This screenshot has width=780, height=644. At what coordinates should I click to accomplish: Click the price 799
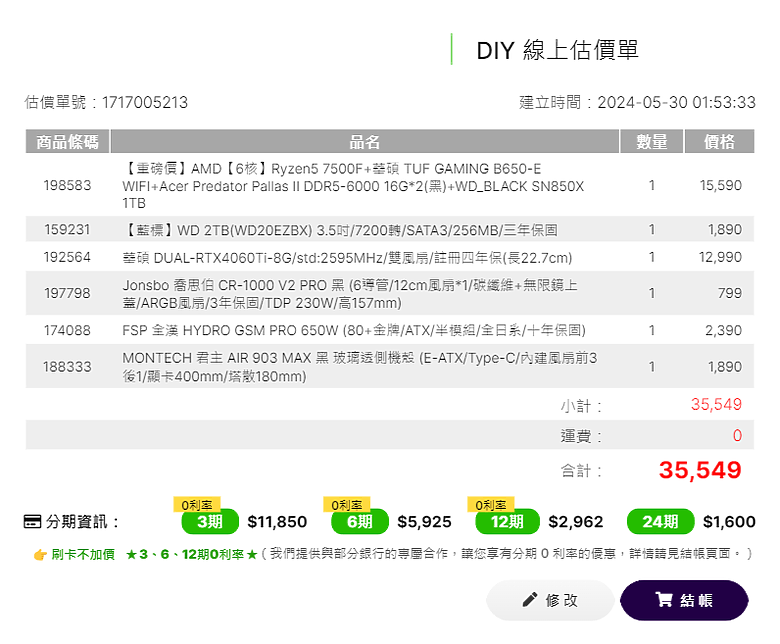[730, 293]
